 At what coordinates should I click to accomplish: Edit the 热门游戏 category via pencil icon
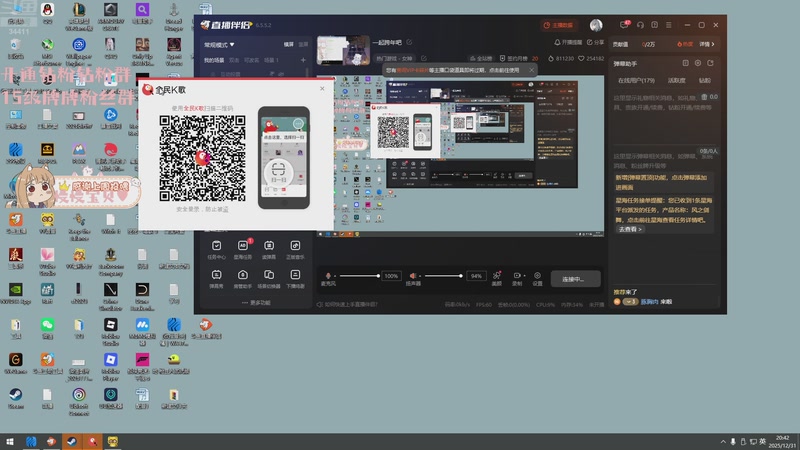(423, 58)
